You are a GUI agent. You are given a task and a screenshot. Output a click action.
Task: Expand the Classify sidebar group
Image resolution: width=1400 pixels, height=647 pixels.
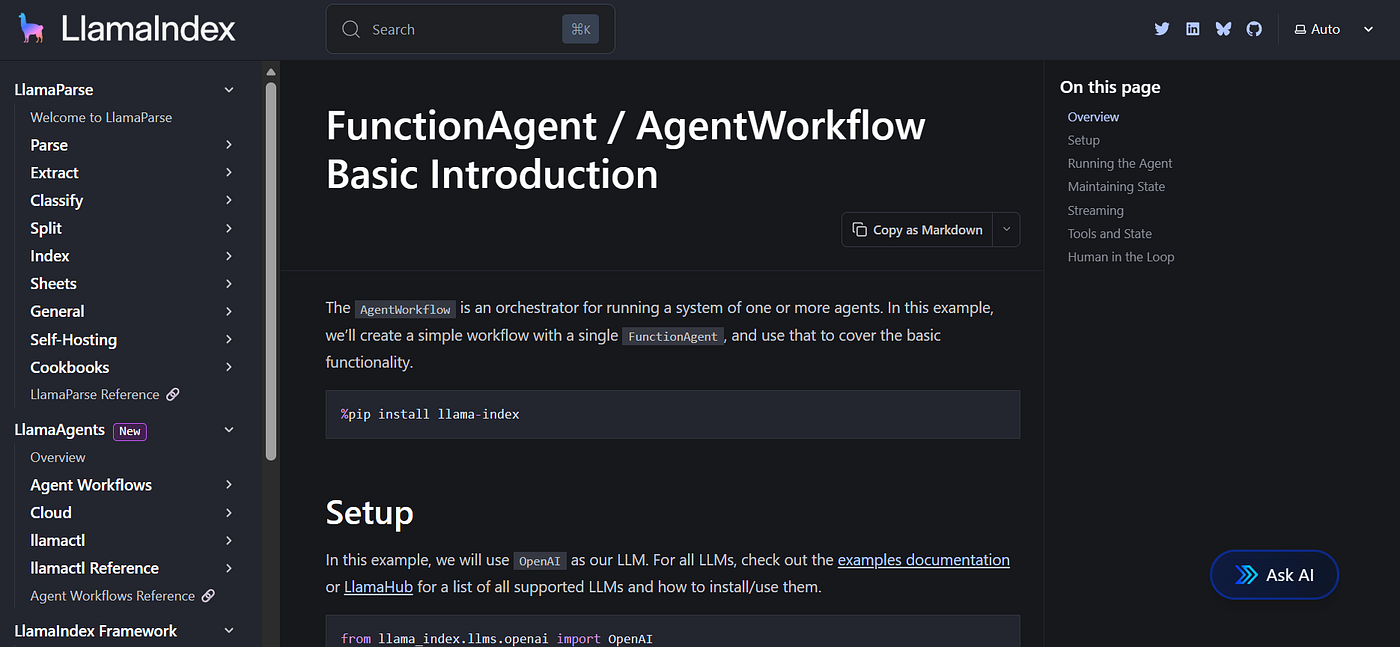point(229,200)
